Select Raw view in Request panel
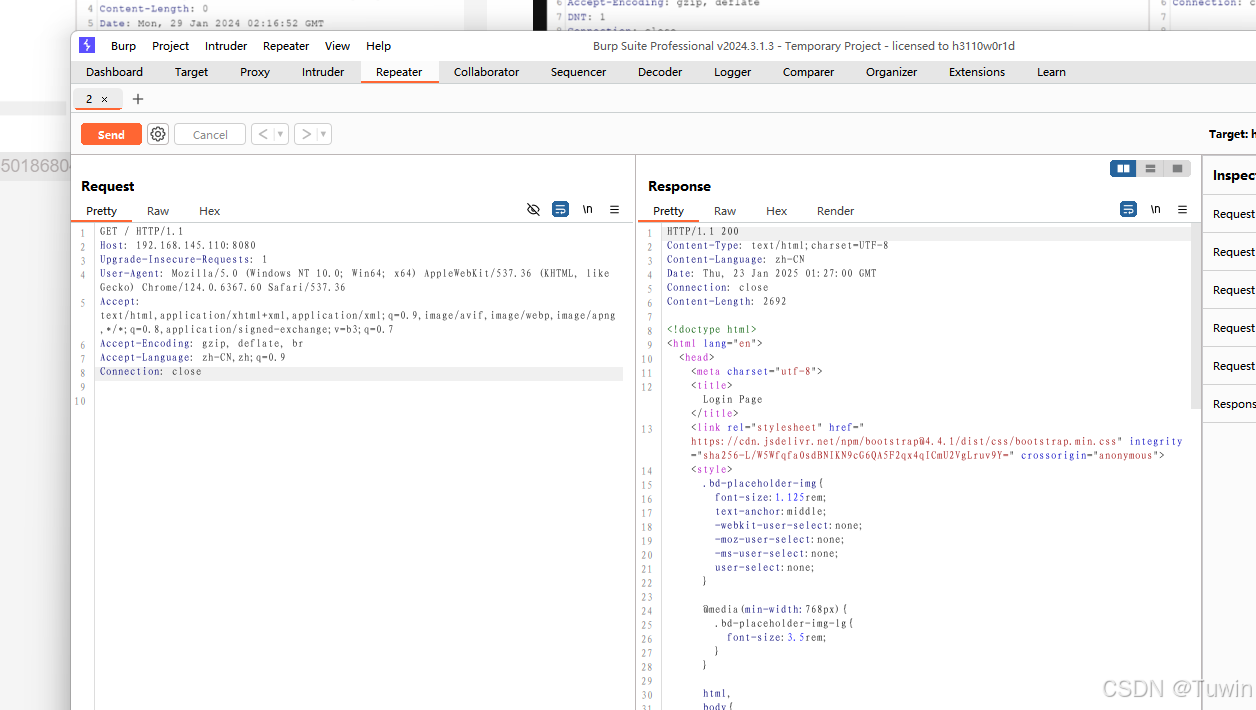Image resolution: width=1256 pixels, height=710 pixels. coord(158,211)
